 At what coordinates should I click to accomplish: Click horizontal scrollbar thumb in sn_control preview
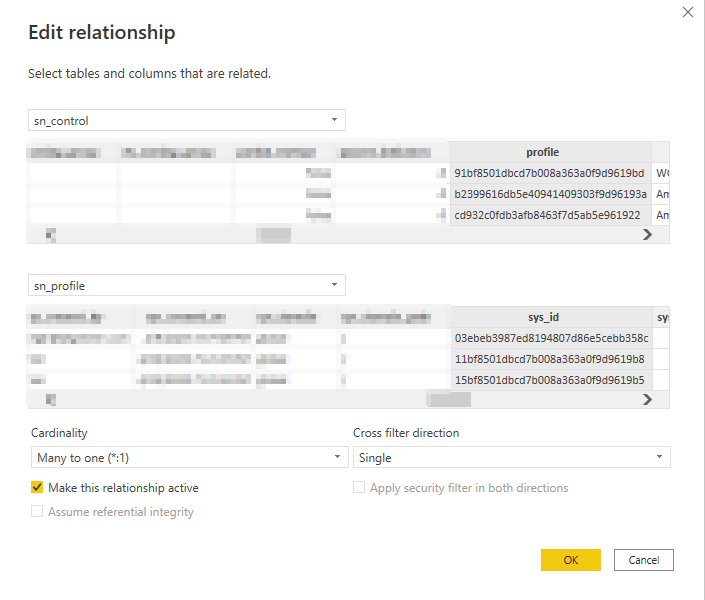273,235
